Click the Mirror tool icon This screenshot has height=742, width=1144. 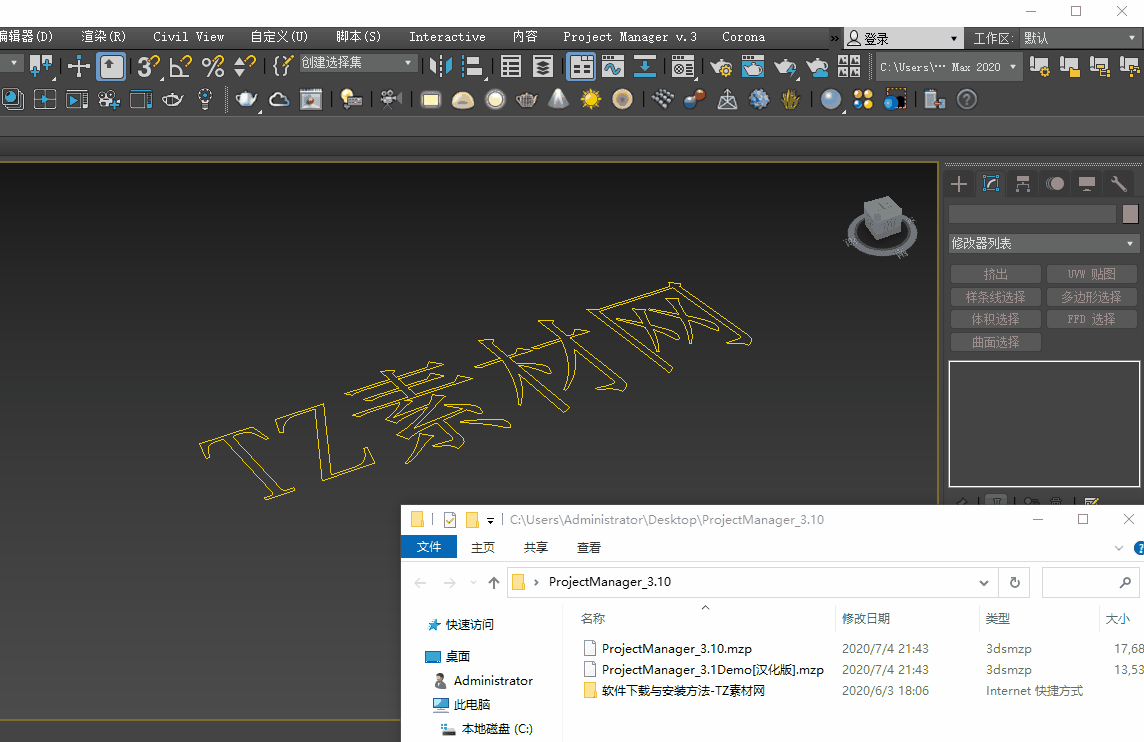(x=440, y=67)
